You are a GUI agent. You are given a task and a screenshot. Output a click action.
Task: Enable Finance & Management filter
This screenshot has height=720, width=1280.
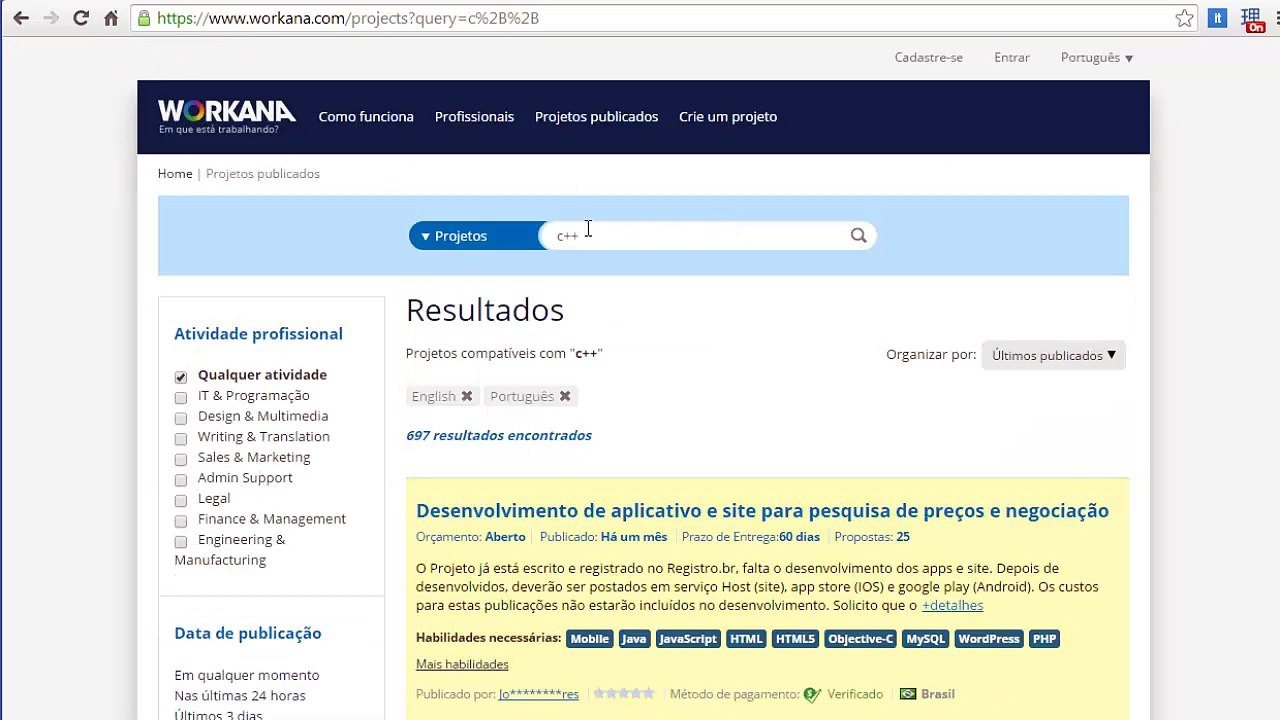pyautogui.click(x=181, y=520)
